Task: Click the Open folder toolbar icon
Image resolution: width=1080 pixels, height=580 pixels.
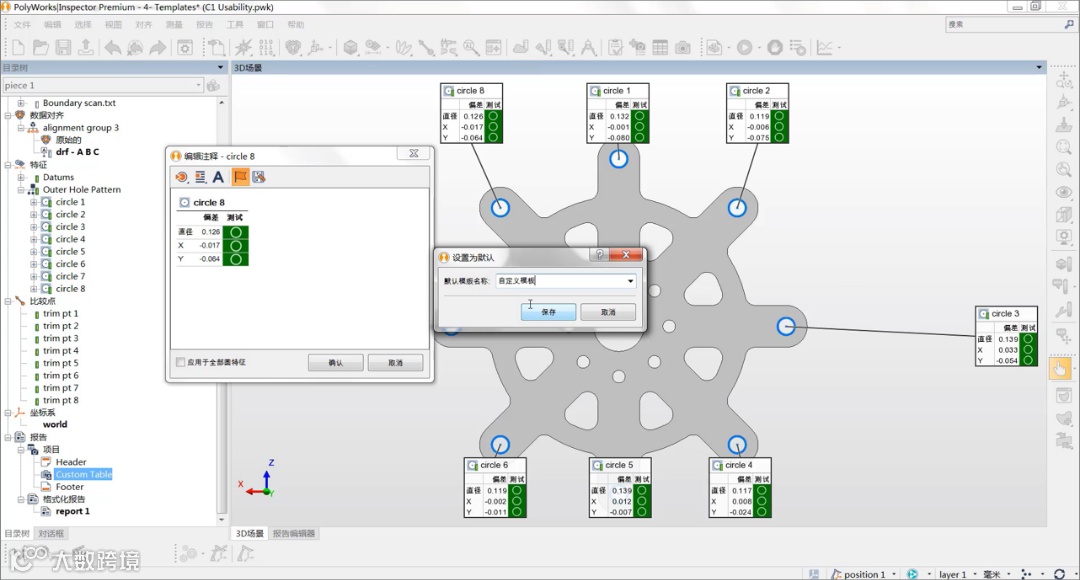Action: (x=41, y=48)
